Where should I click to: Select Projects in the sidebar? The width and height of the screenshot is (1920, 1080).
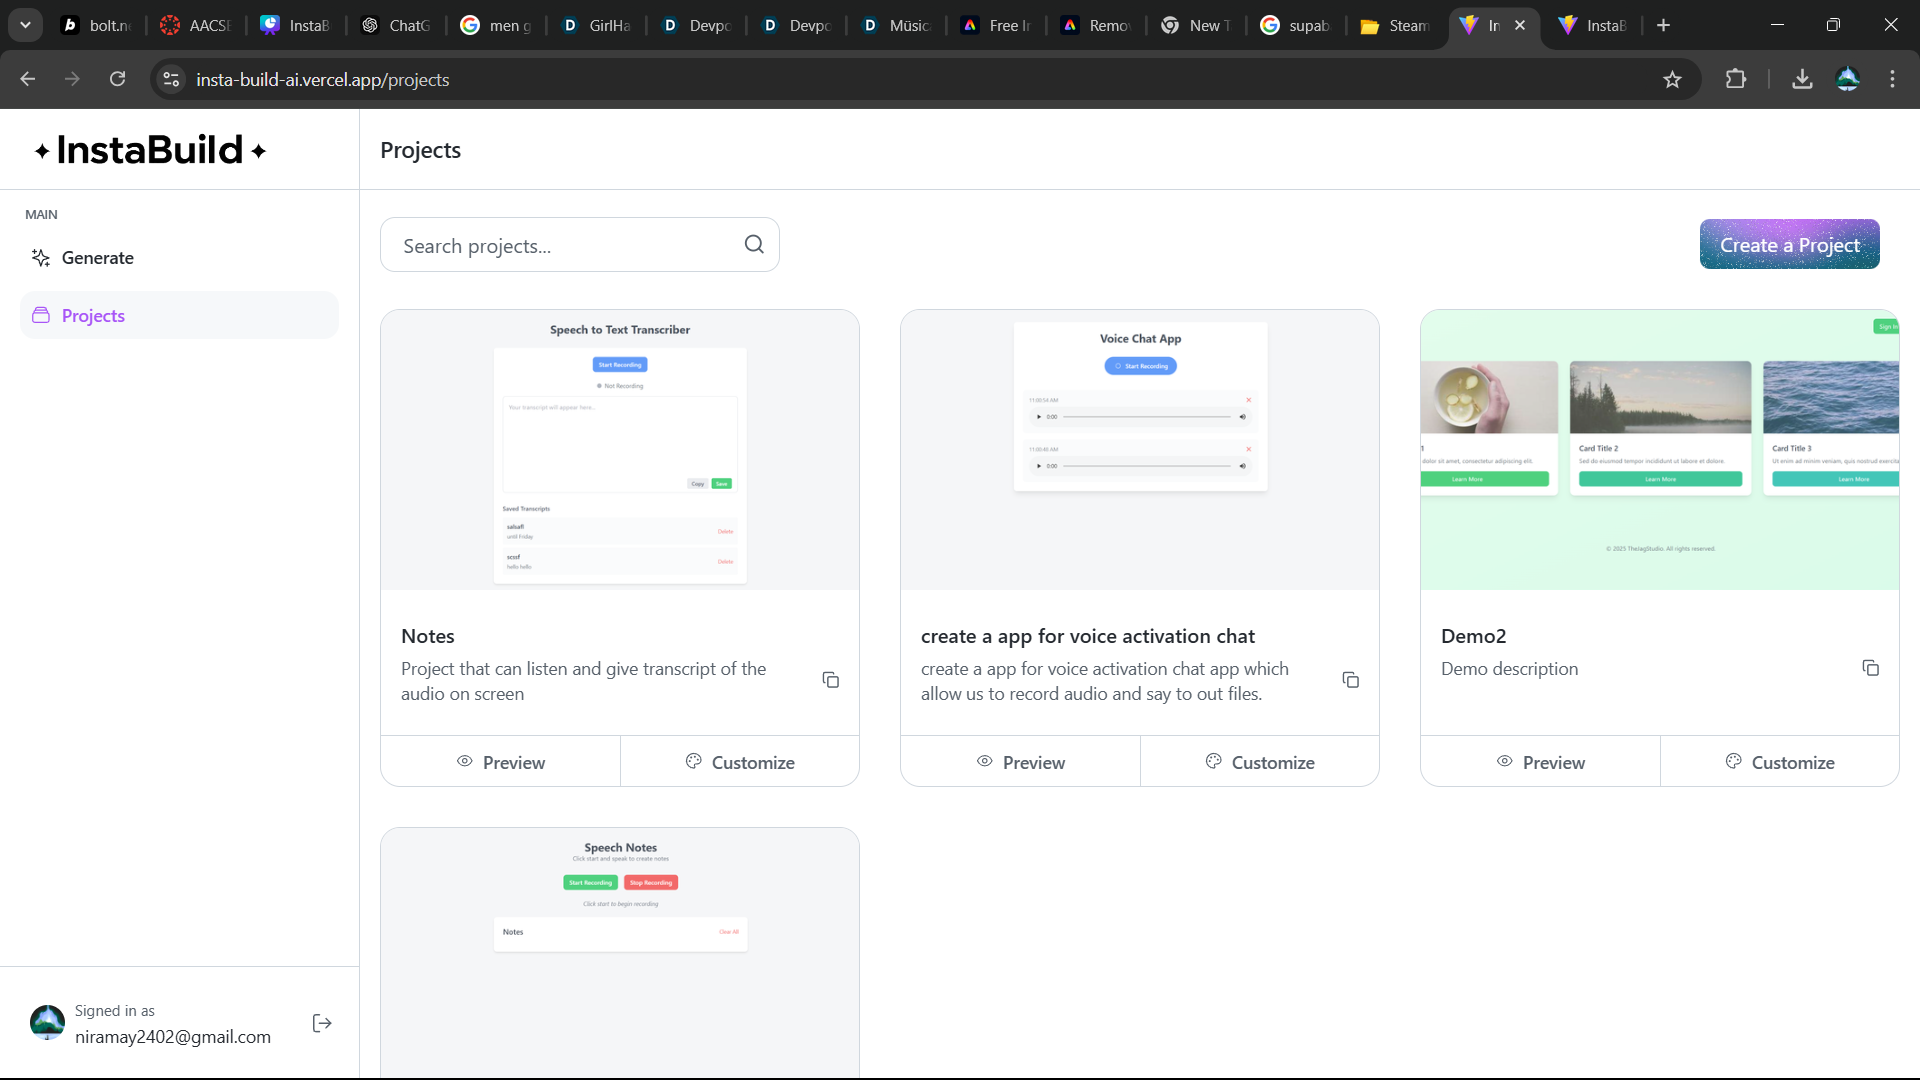tap(93, 316)
